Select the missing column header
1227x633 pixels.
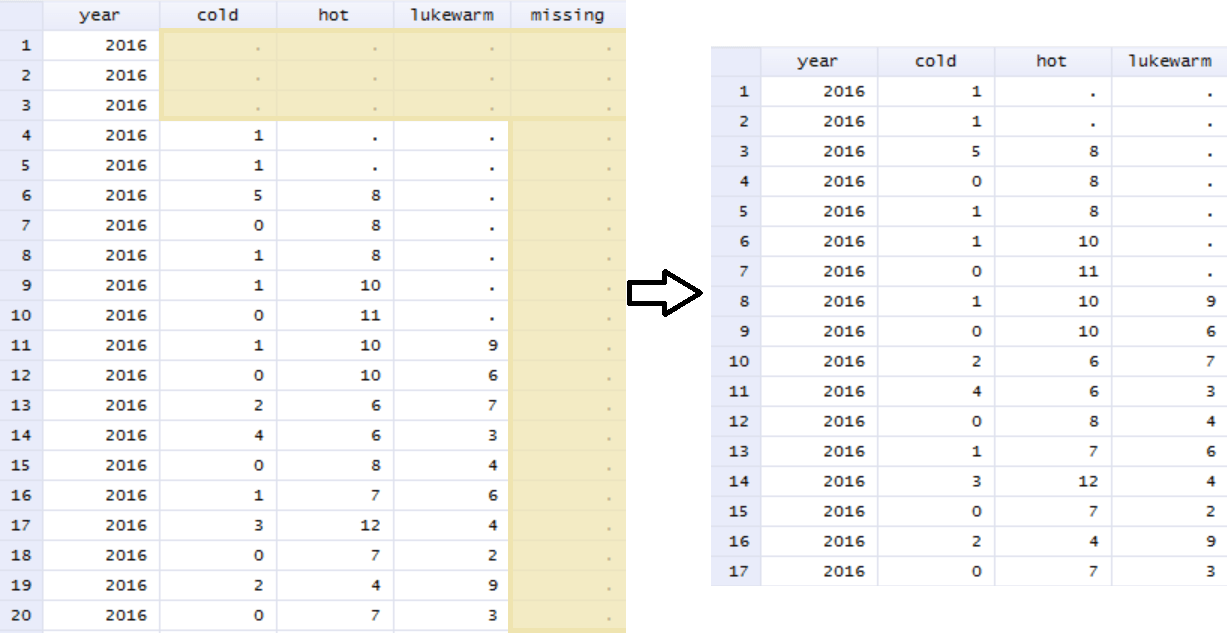click(x=567, y=15)
